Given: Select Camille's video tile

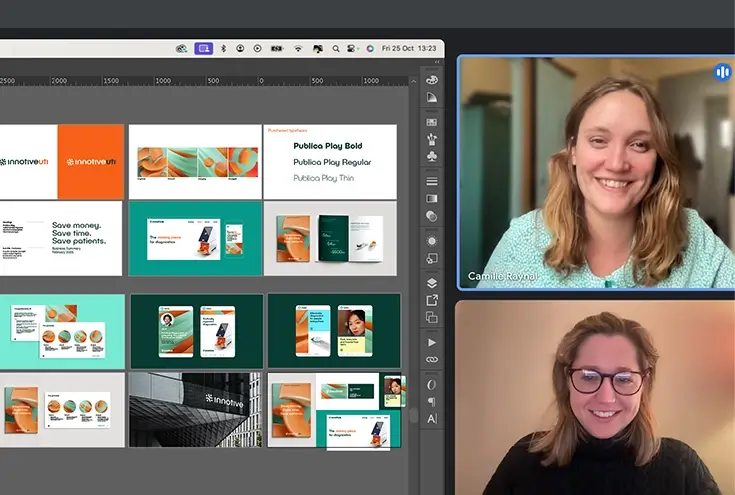Looking at the screenshot, I should pos(595,172).
